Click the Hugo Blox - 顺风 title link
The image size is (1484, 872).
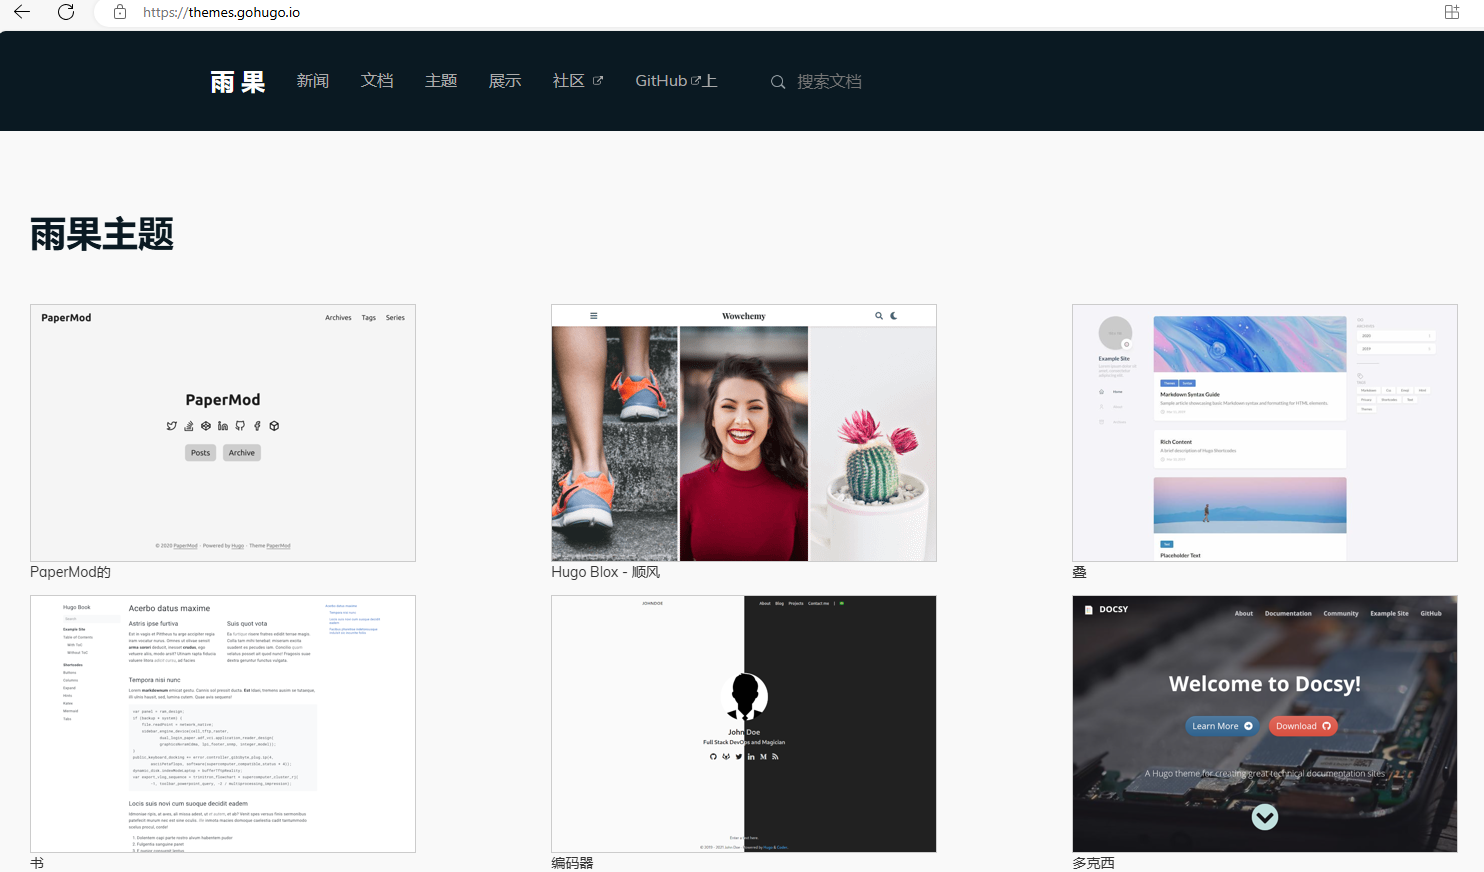point(605,572)
